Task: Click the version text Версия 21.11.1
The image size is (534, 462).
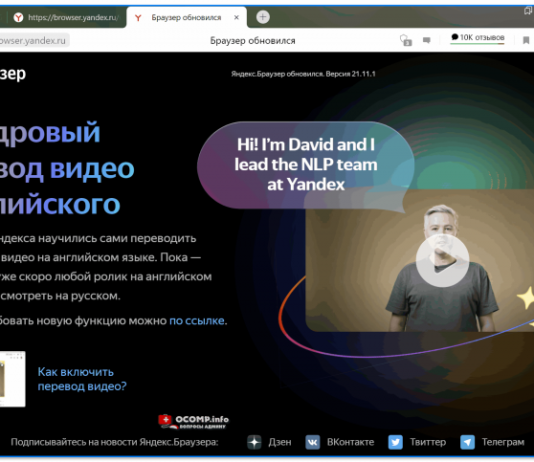Action: pos(350,74)
